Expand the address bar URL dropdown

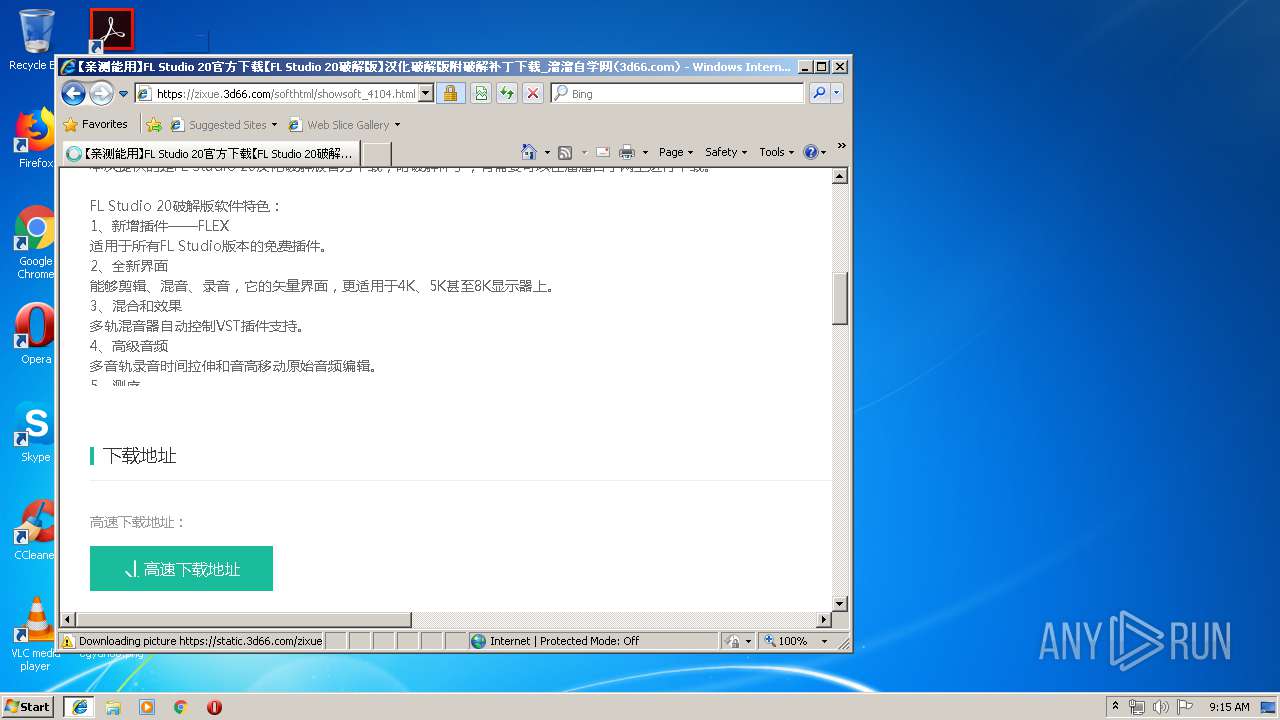tap(426, 94)
